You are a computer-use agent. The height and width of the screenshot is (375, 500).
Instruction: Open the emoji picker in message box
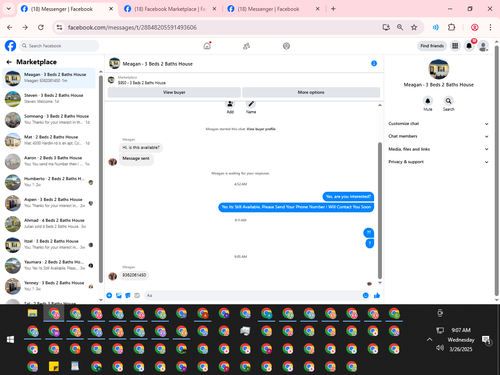pos(366,295)
